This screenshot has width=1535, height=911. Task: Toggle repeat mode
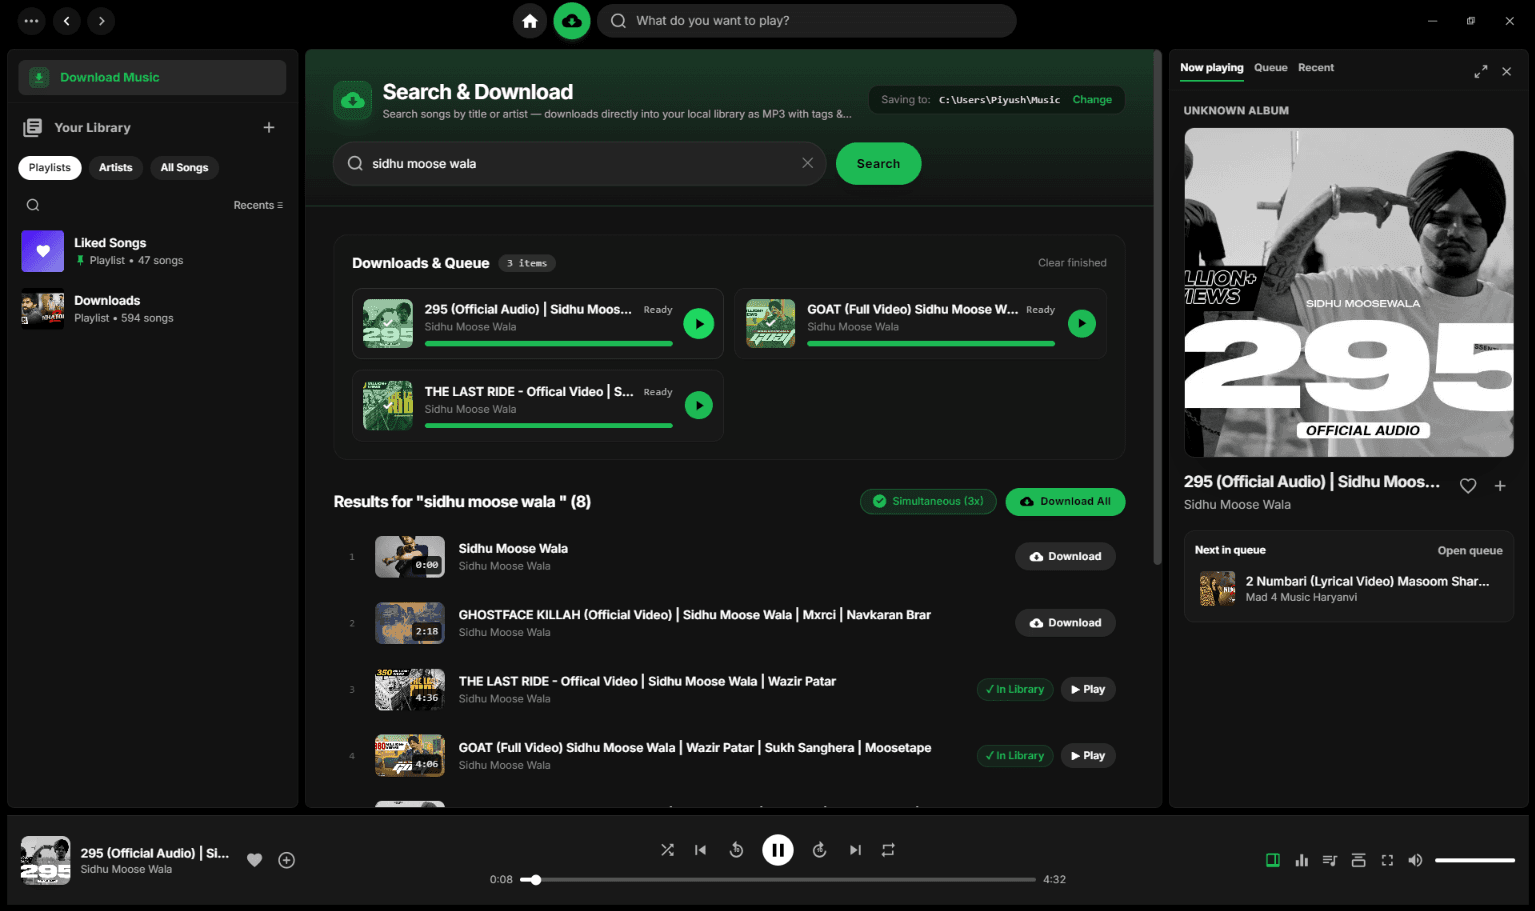tap(888, 850)
